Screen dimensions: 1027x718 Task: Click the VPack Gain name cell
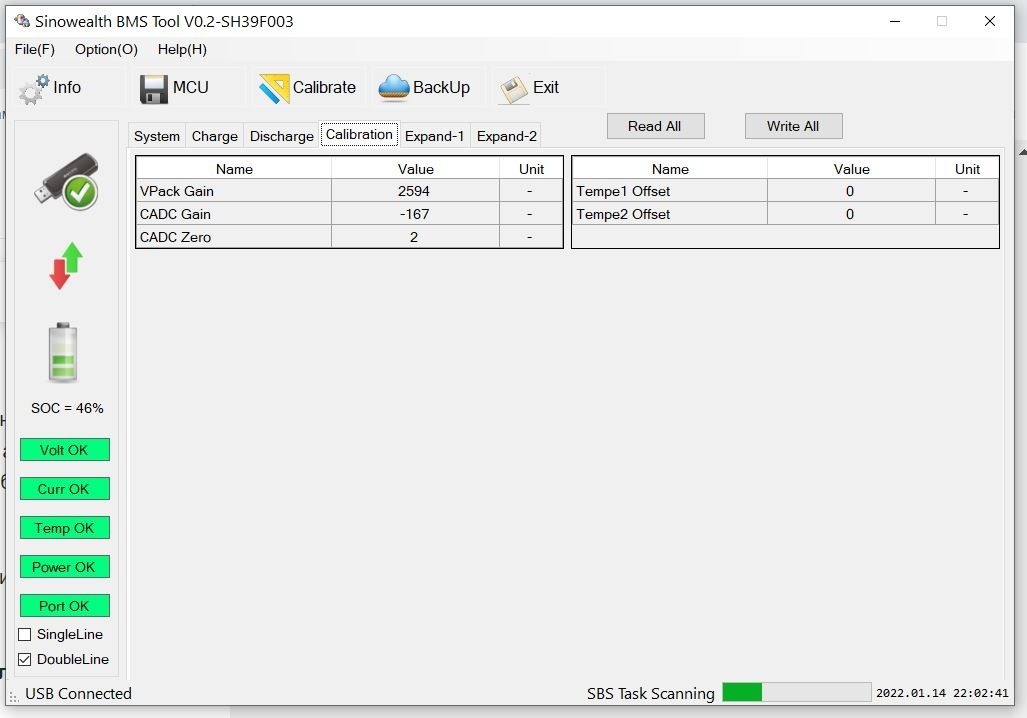(x=234, y=191)
